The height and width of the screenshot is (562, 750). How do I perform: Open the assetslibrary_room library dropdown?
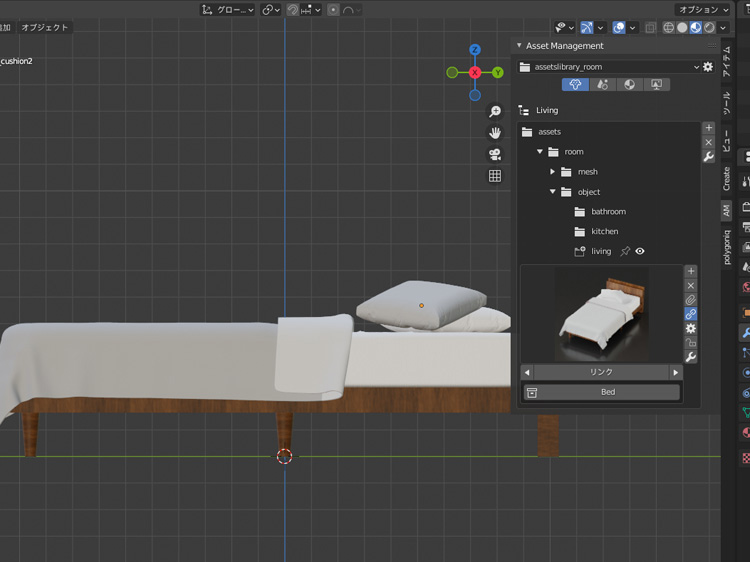pos(609,67)
